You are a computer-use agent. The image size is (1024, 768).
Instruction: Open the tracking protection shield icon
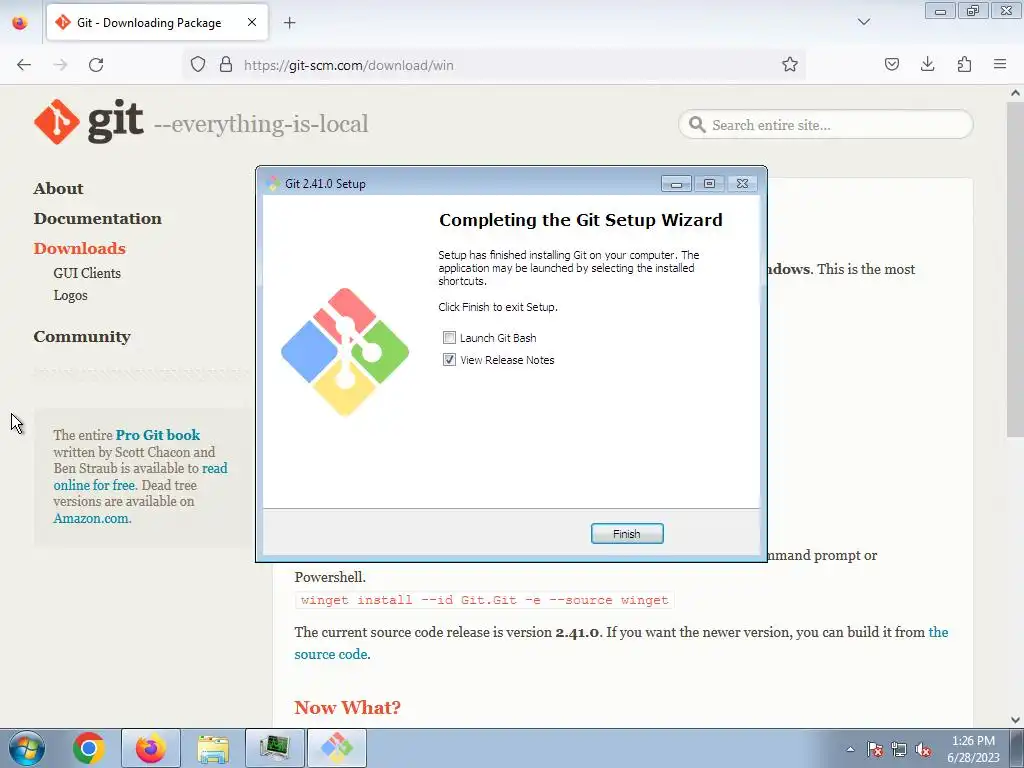click(198, 65)
